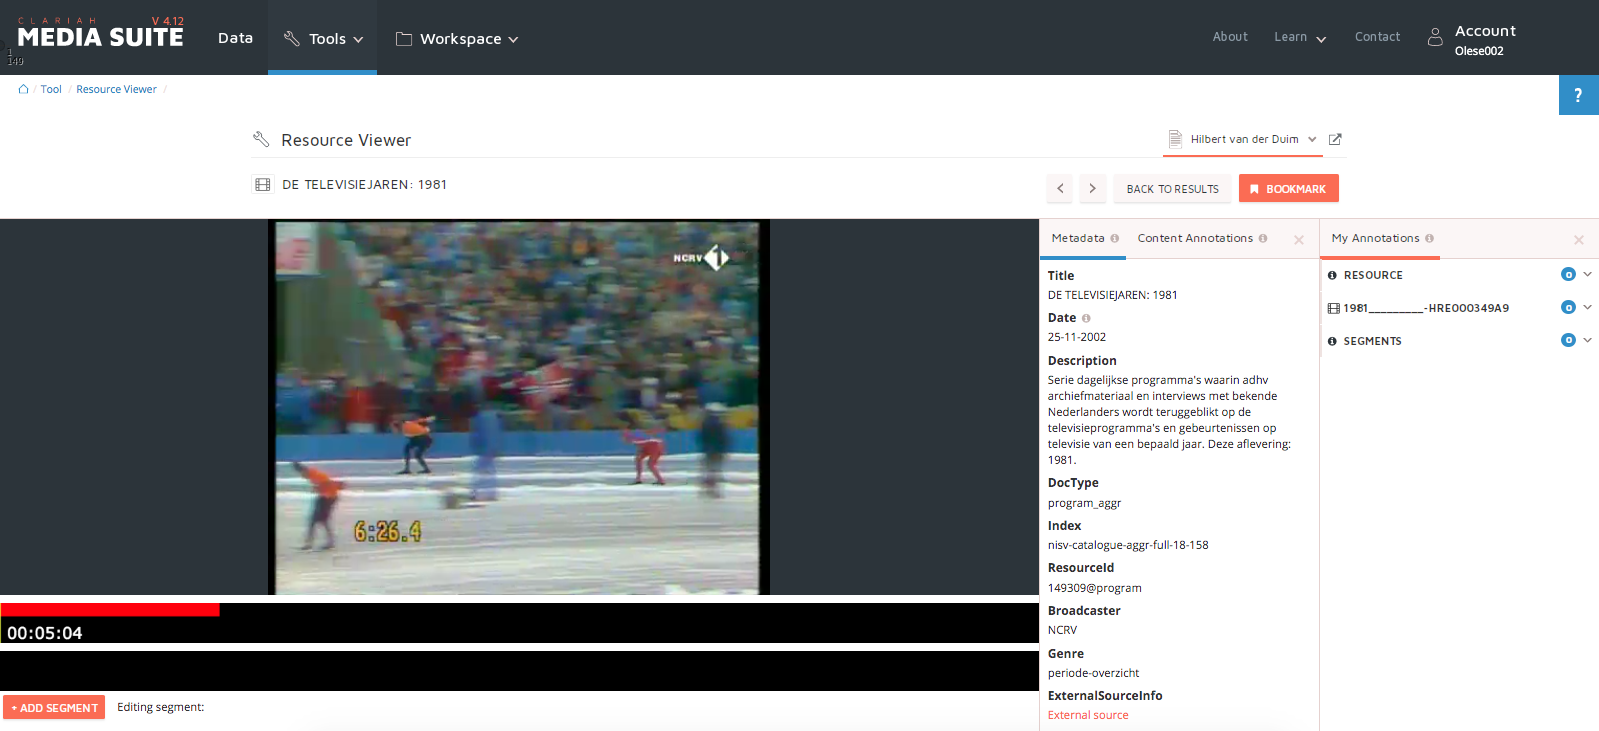Open the Workspace dropdown menu
1599x731 pixels.
point(457,38)
